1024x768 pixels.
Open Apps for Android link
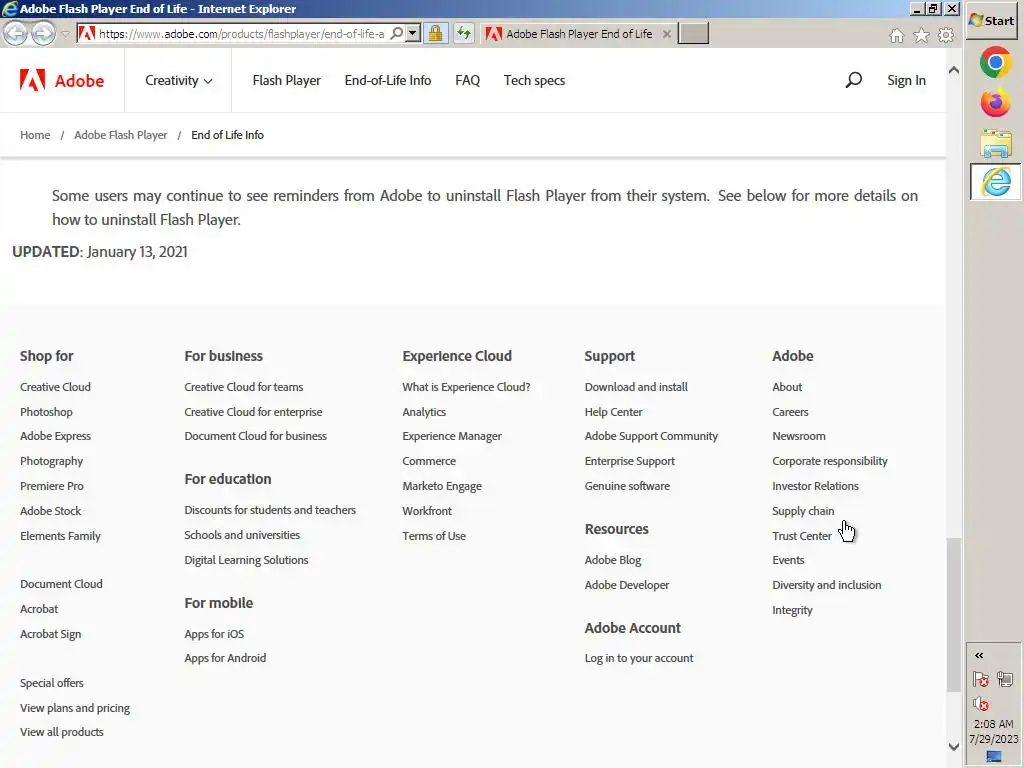(x=225, y=658)
